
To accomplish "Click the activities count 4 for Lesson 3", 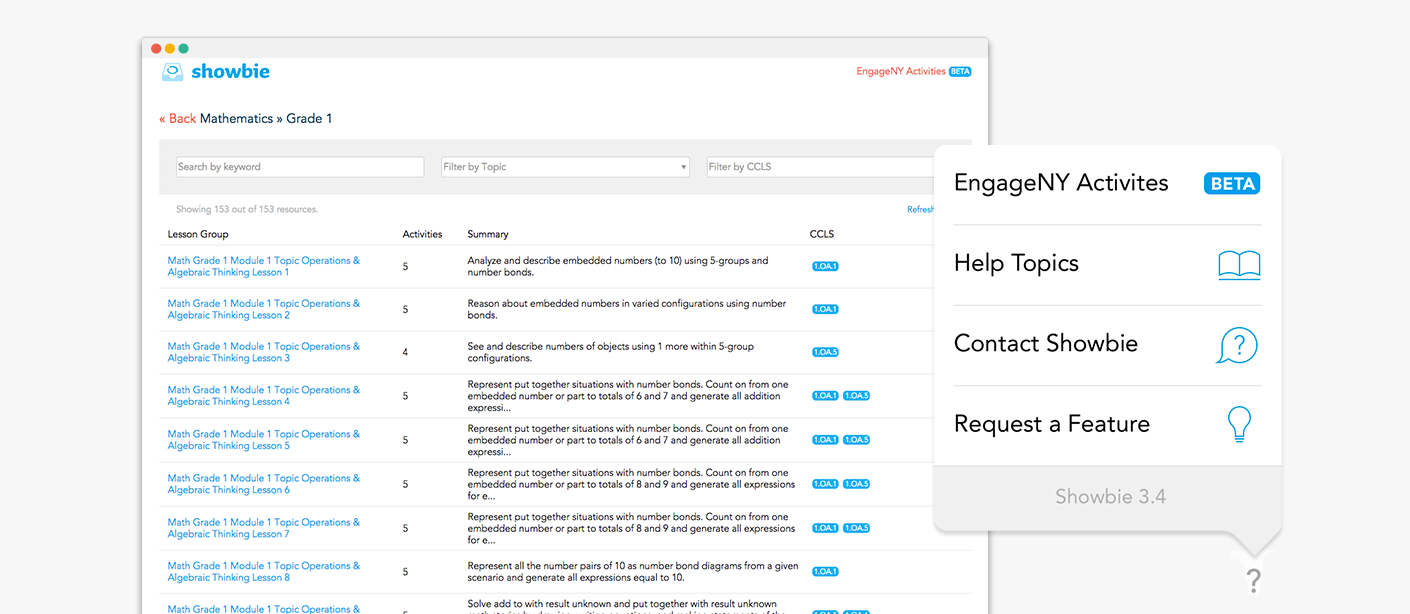I will (405, 353).
